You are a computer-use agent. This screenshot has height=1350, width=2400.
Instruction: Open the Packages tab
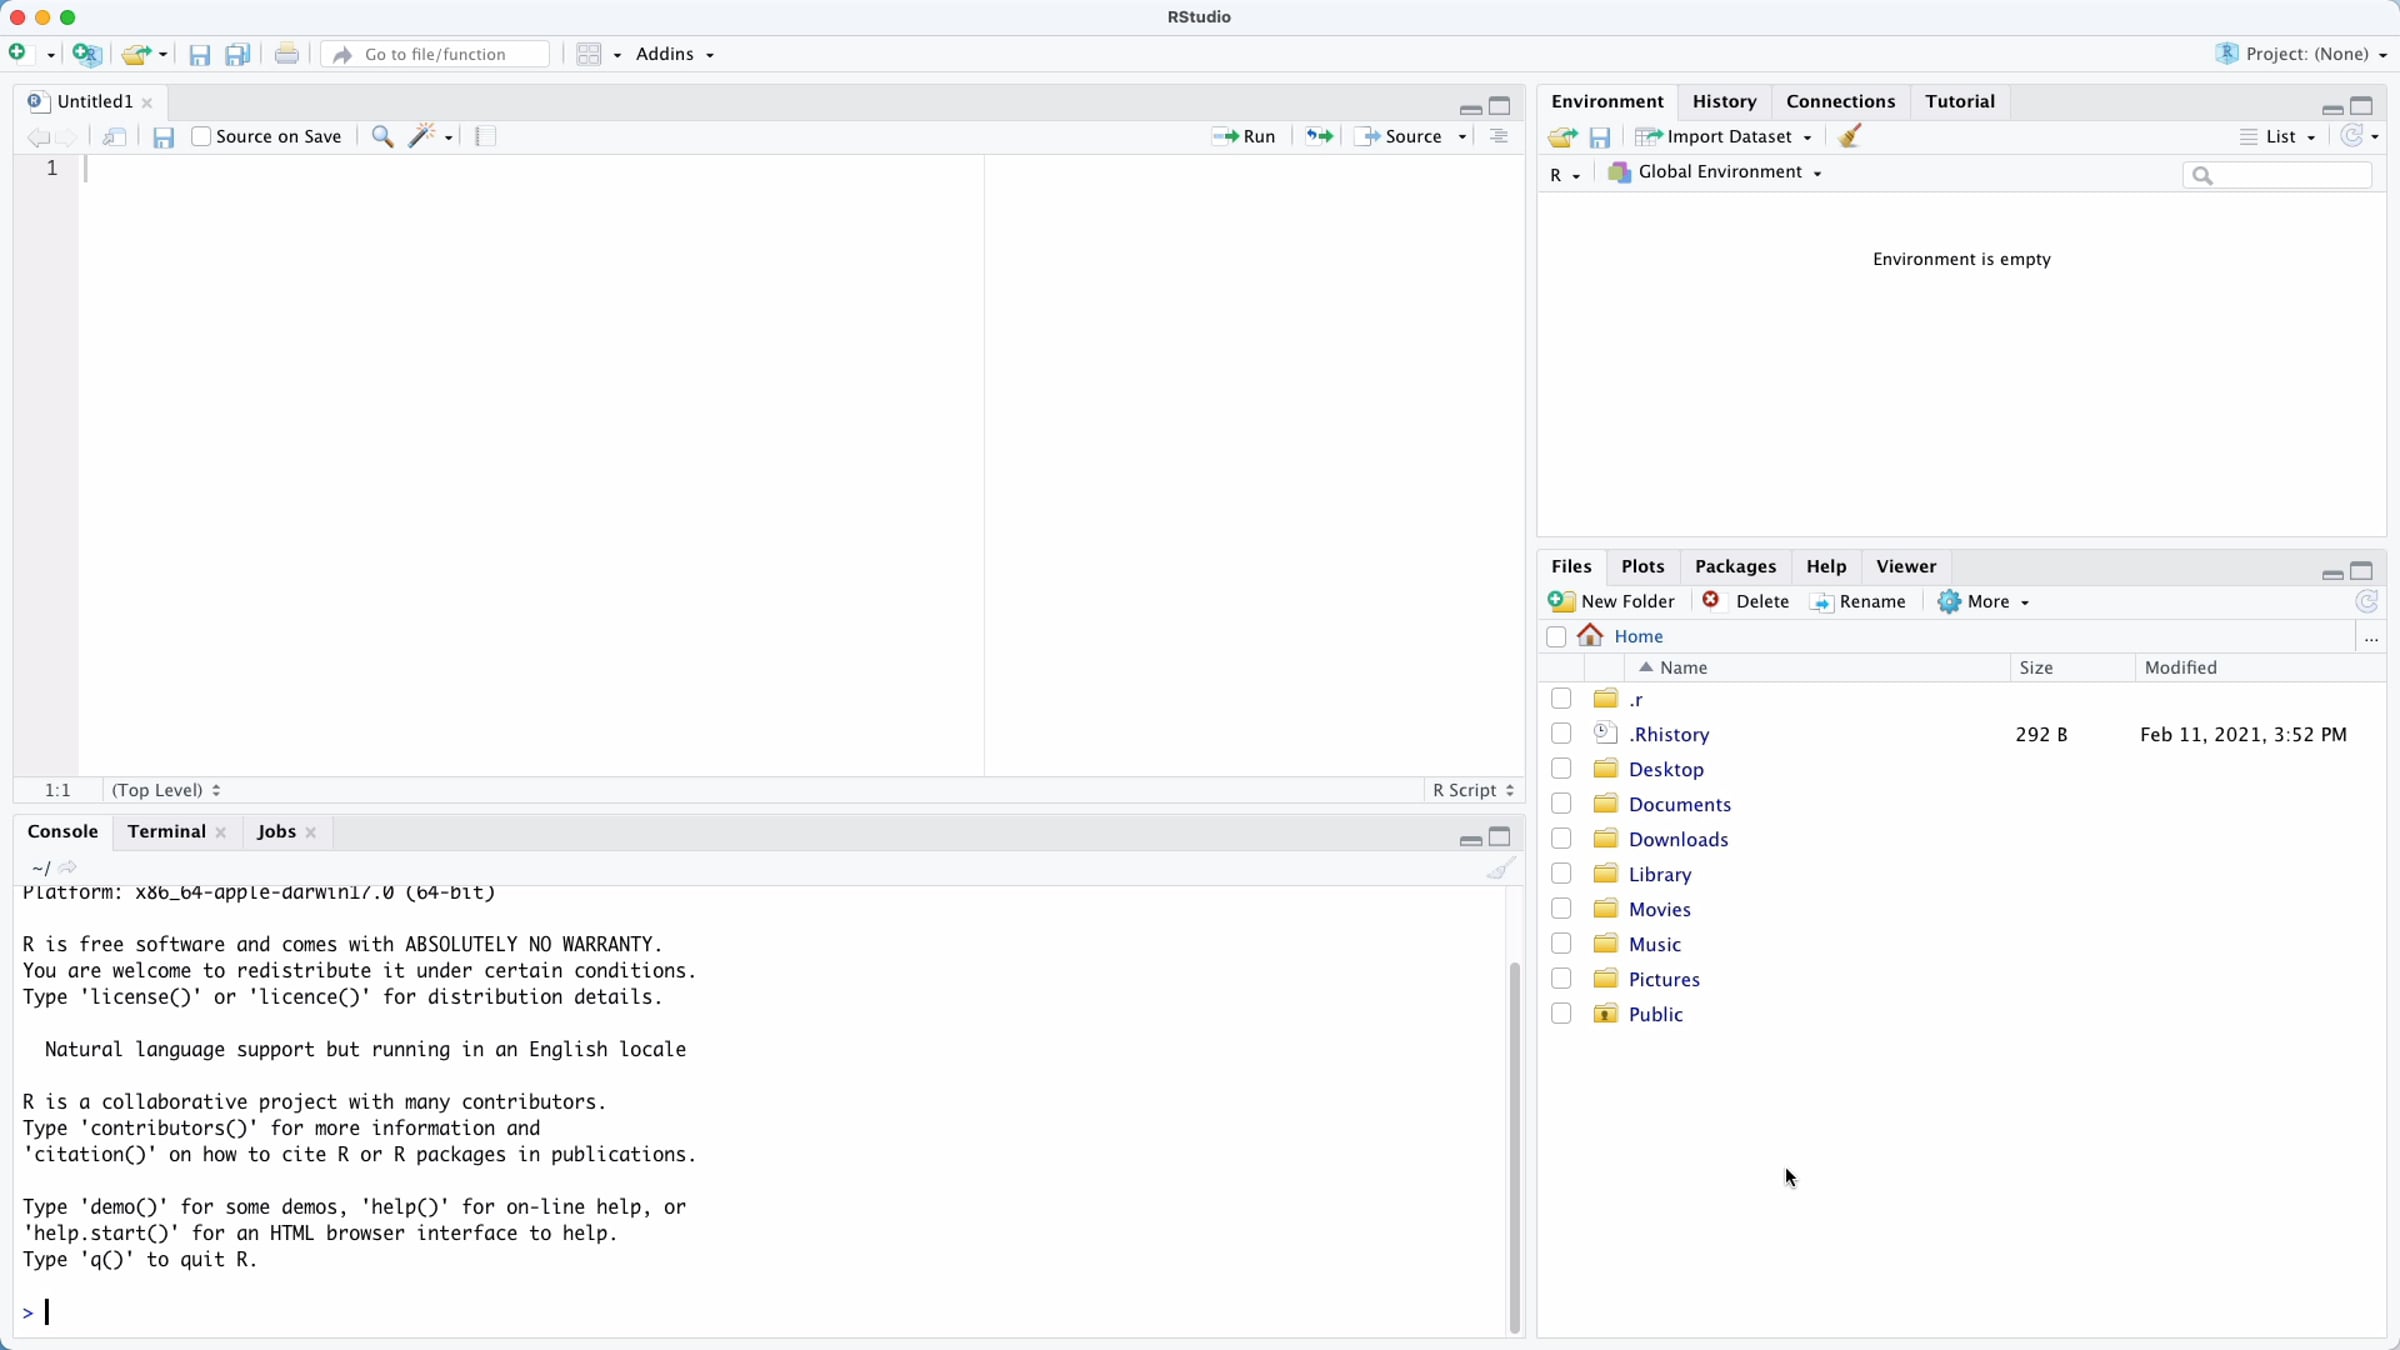pyautogui.click(x=1735, y=566)
